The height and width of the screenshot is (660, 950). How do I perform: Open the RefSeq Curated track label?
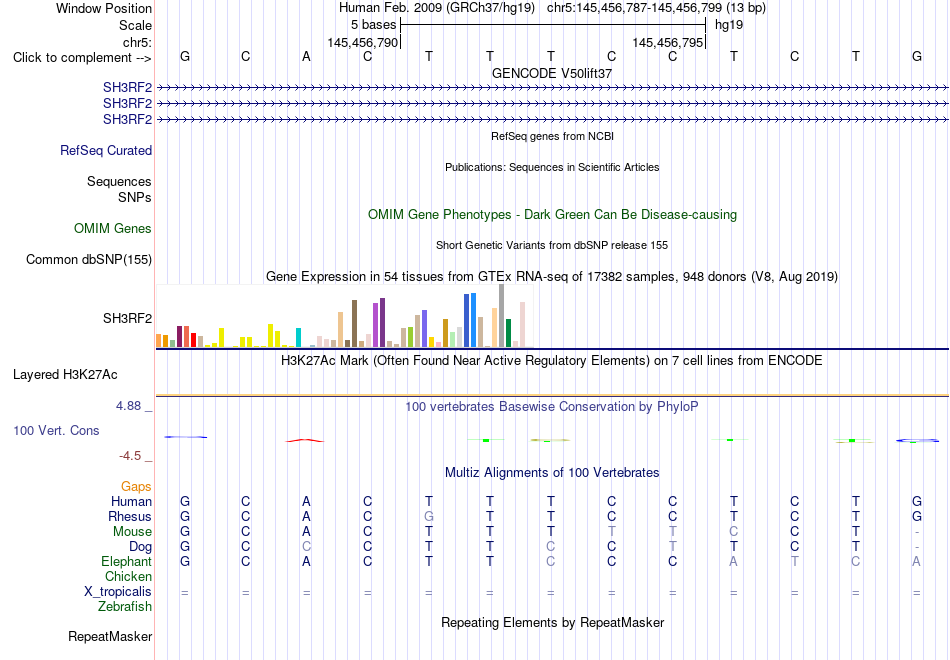[106, 150]
